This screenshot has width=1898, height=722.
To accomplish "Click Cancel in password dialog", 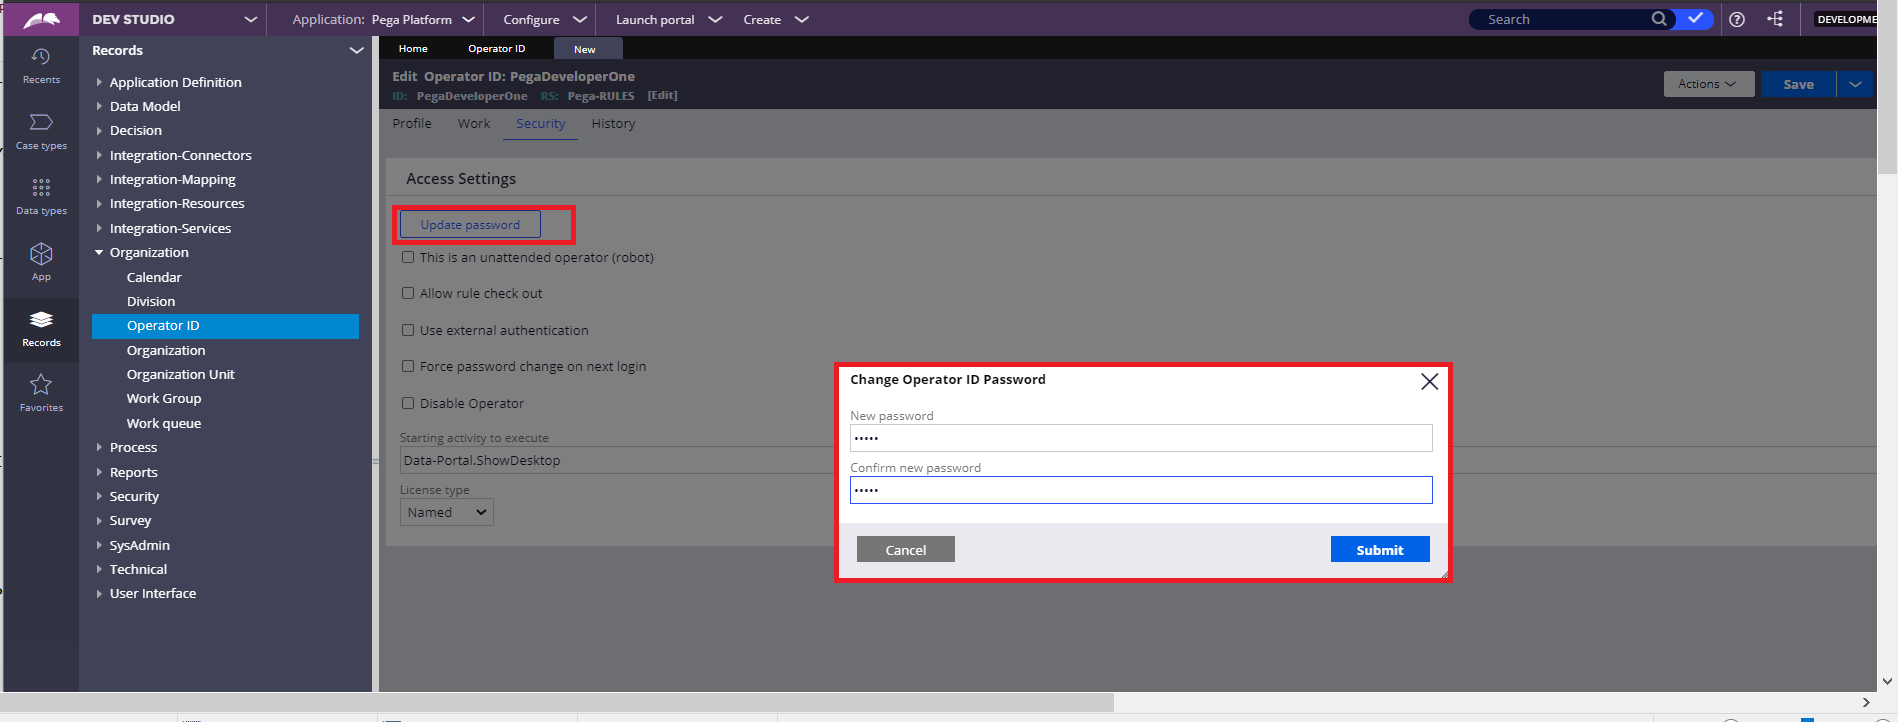I will point(906,550).
